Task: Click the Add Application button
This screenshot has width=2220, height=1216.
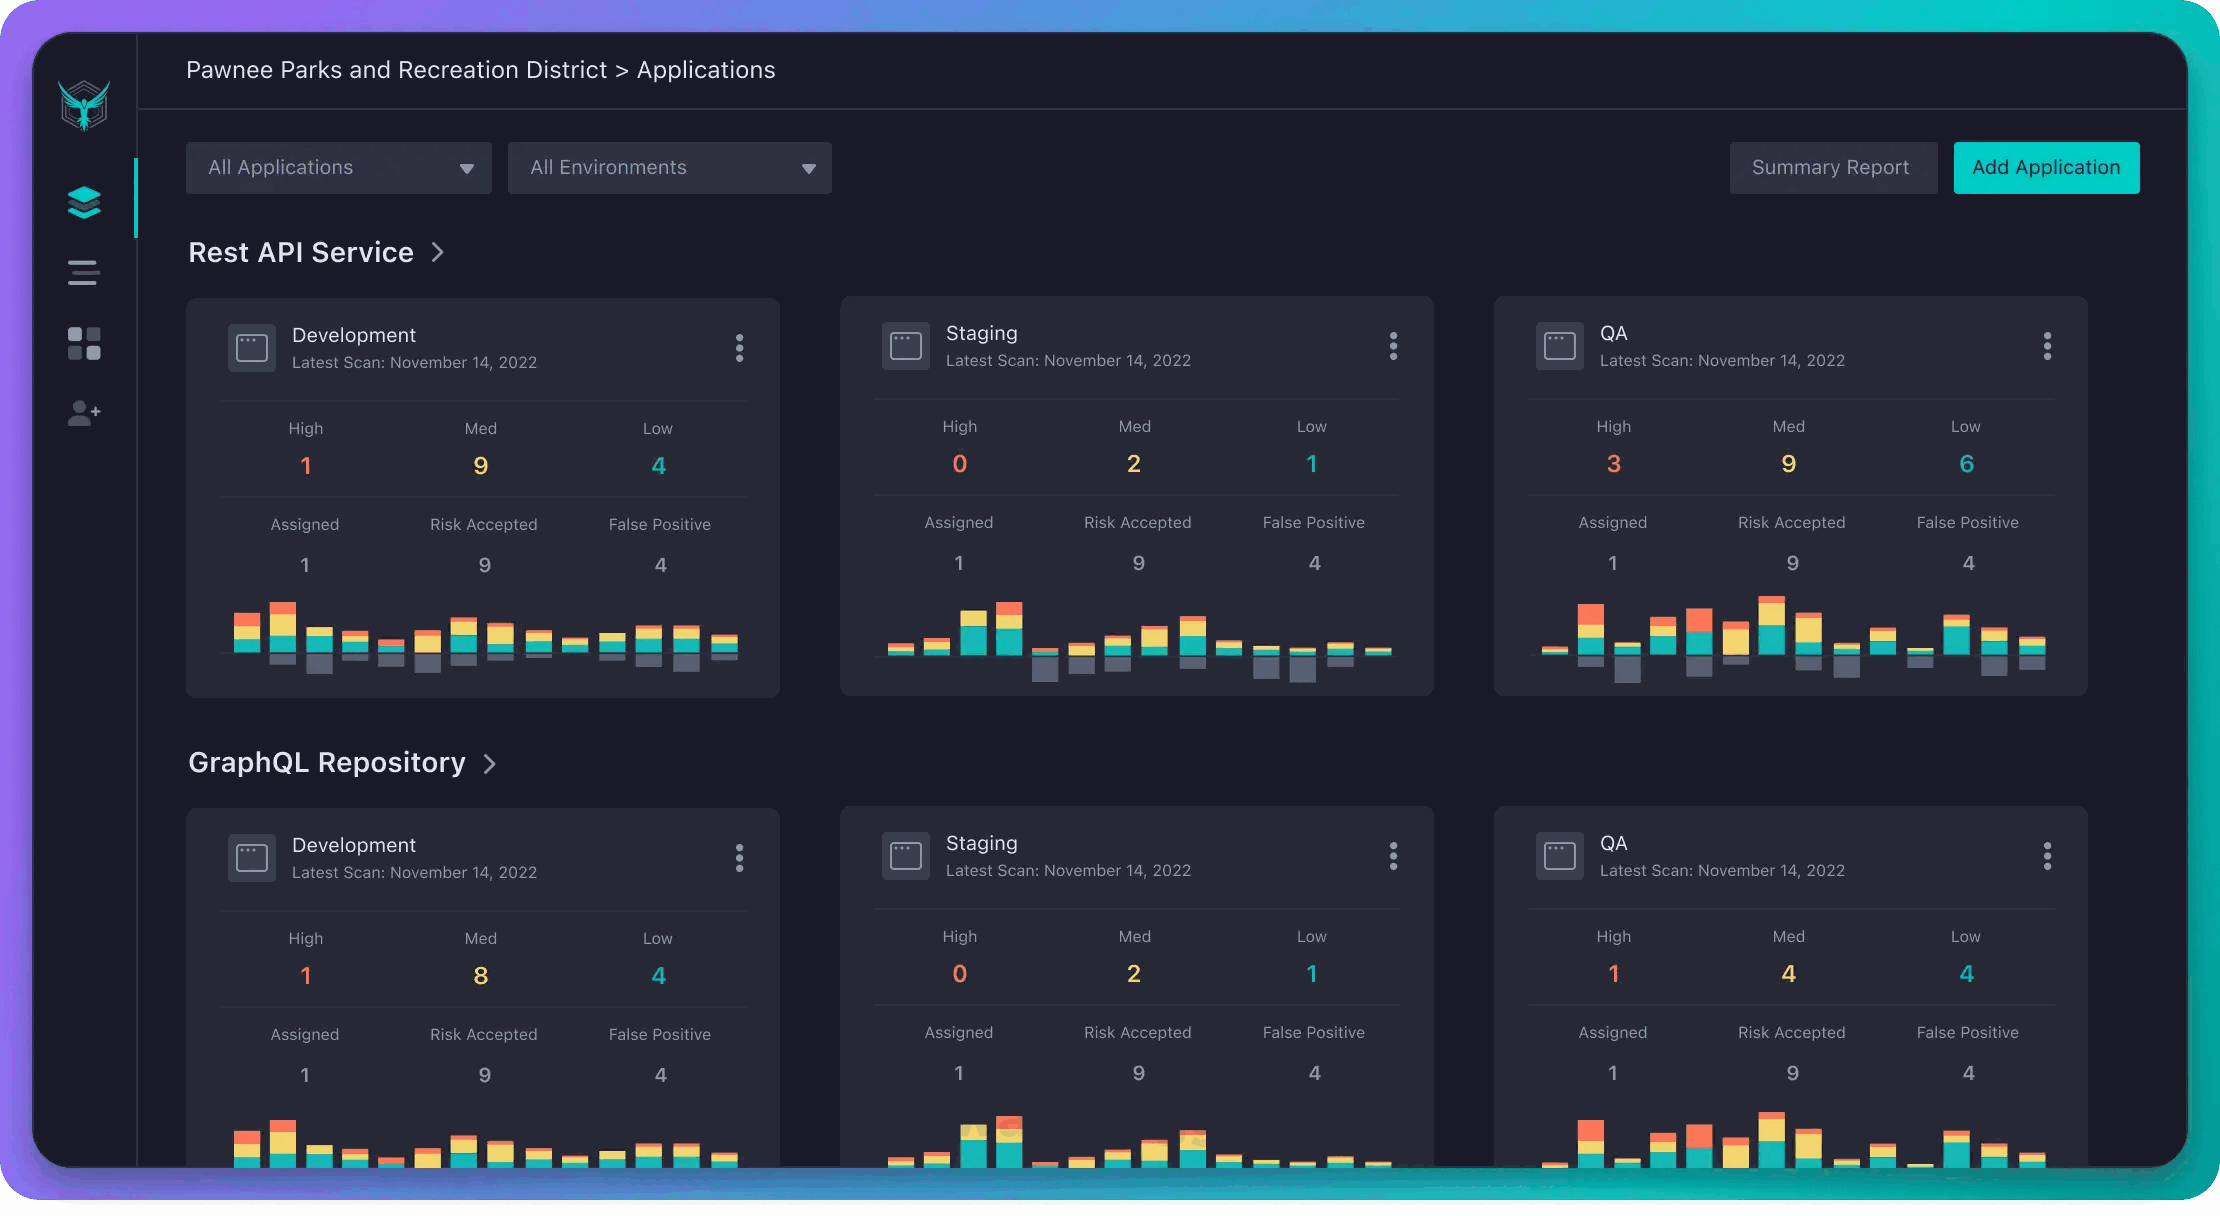Action: pos(2046,167)
